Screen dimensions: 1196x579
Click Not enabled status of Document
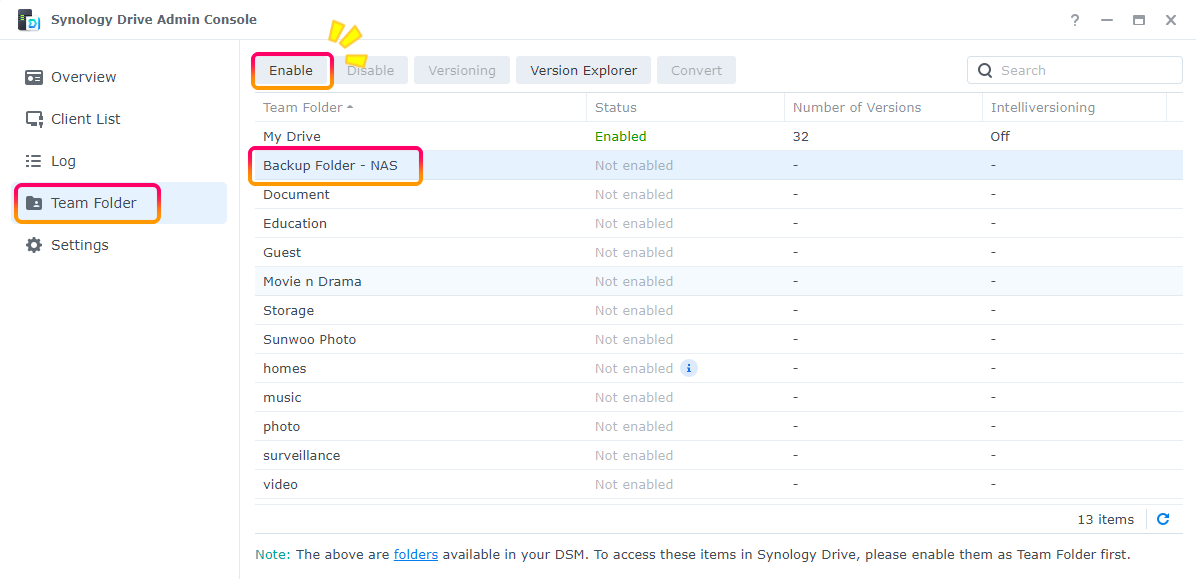point(634,195)
